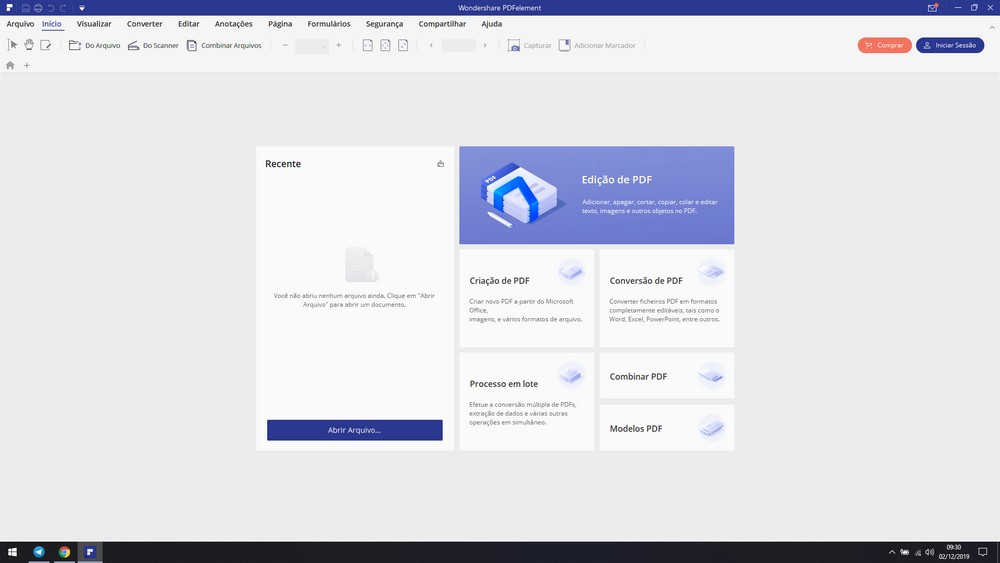
Task: Click Do Scanner toolbar button
Action: pos(153,45)
